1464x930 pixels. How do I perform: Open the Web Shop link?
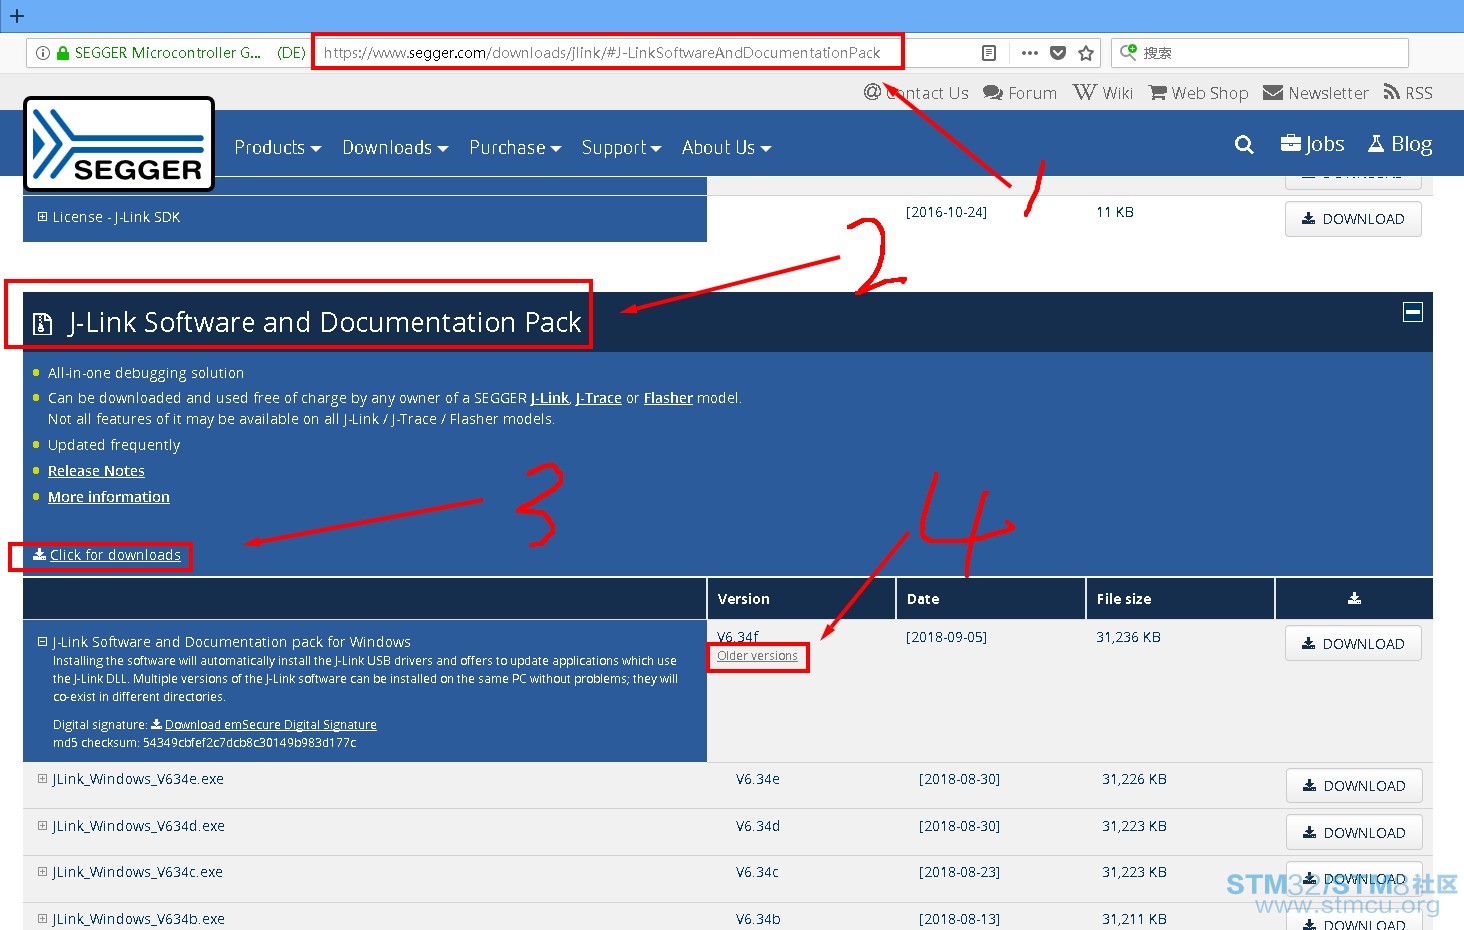tap(1199, 93)
